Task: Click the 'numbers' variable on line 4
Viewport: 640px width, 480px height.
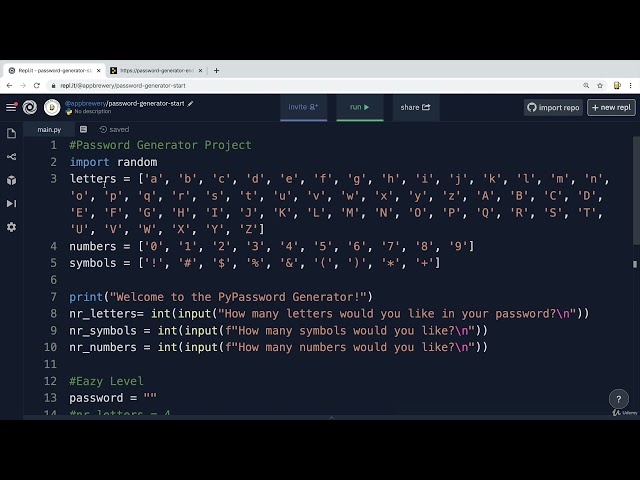Action: click(93, 247)
